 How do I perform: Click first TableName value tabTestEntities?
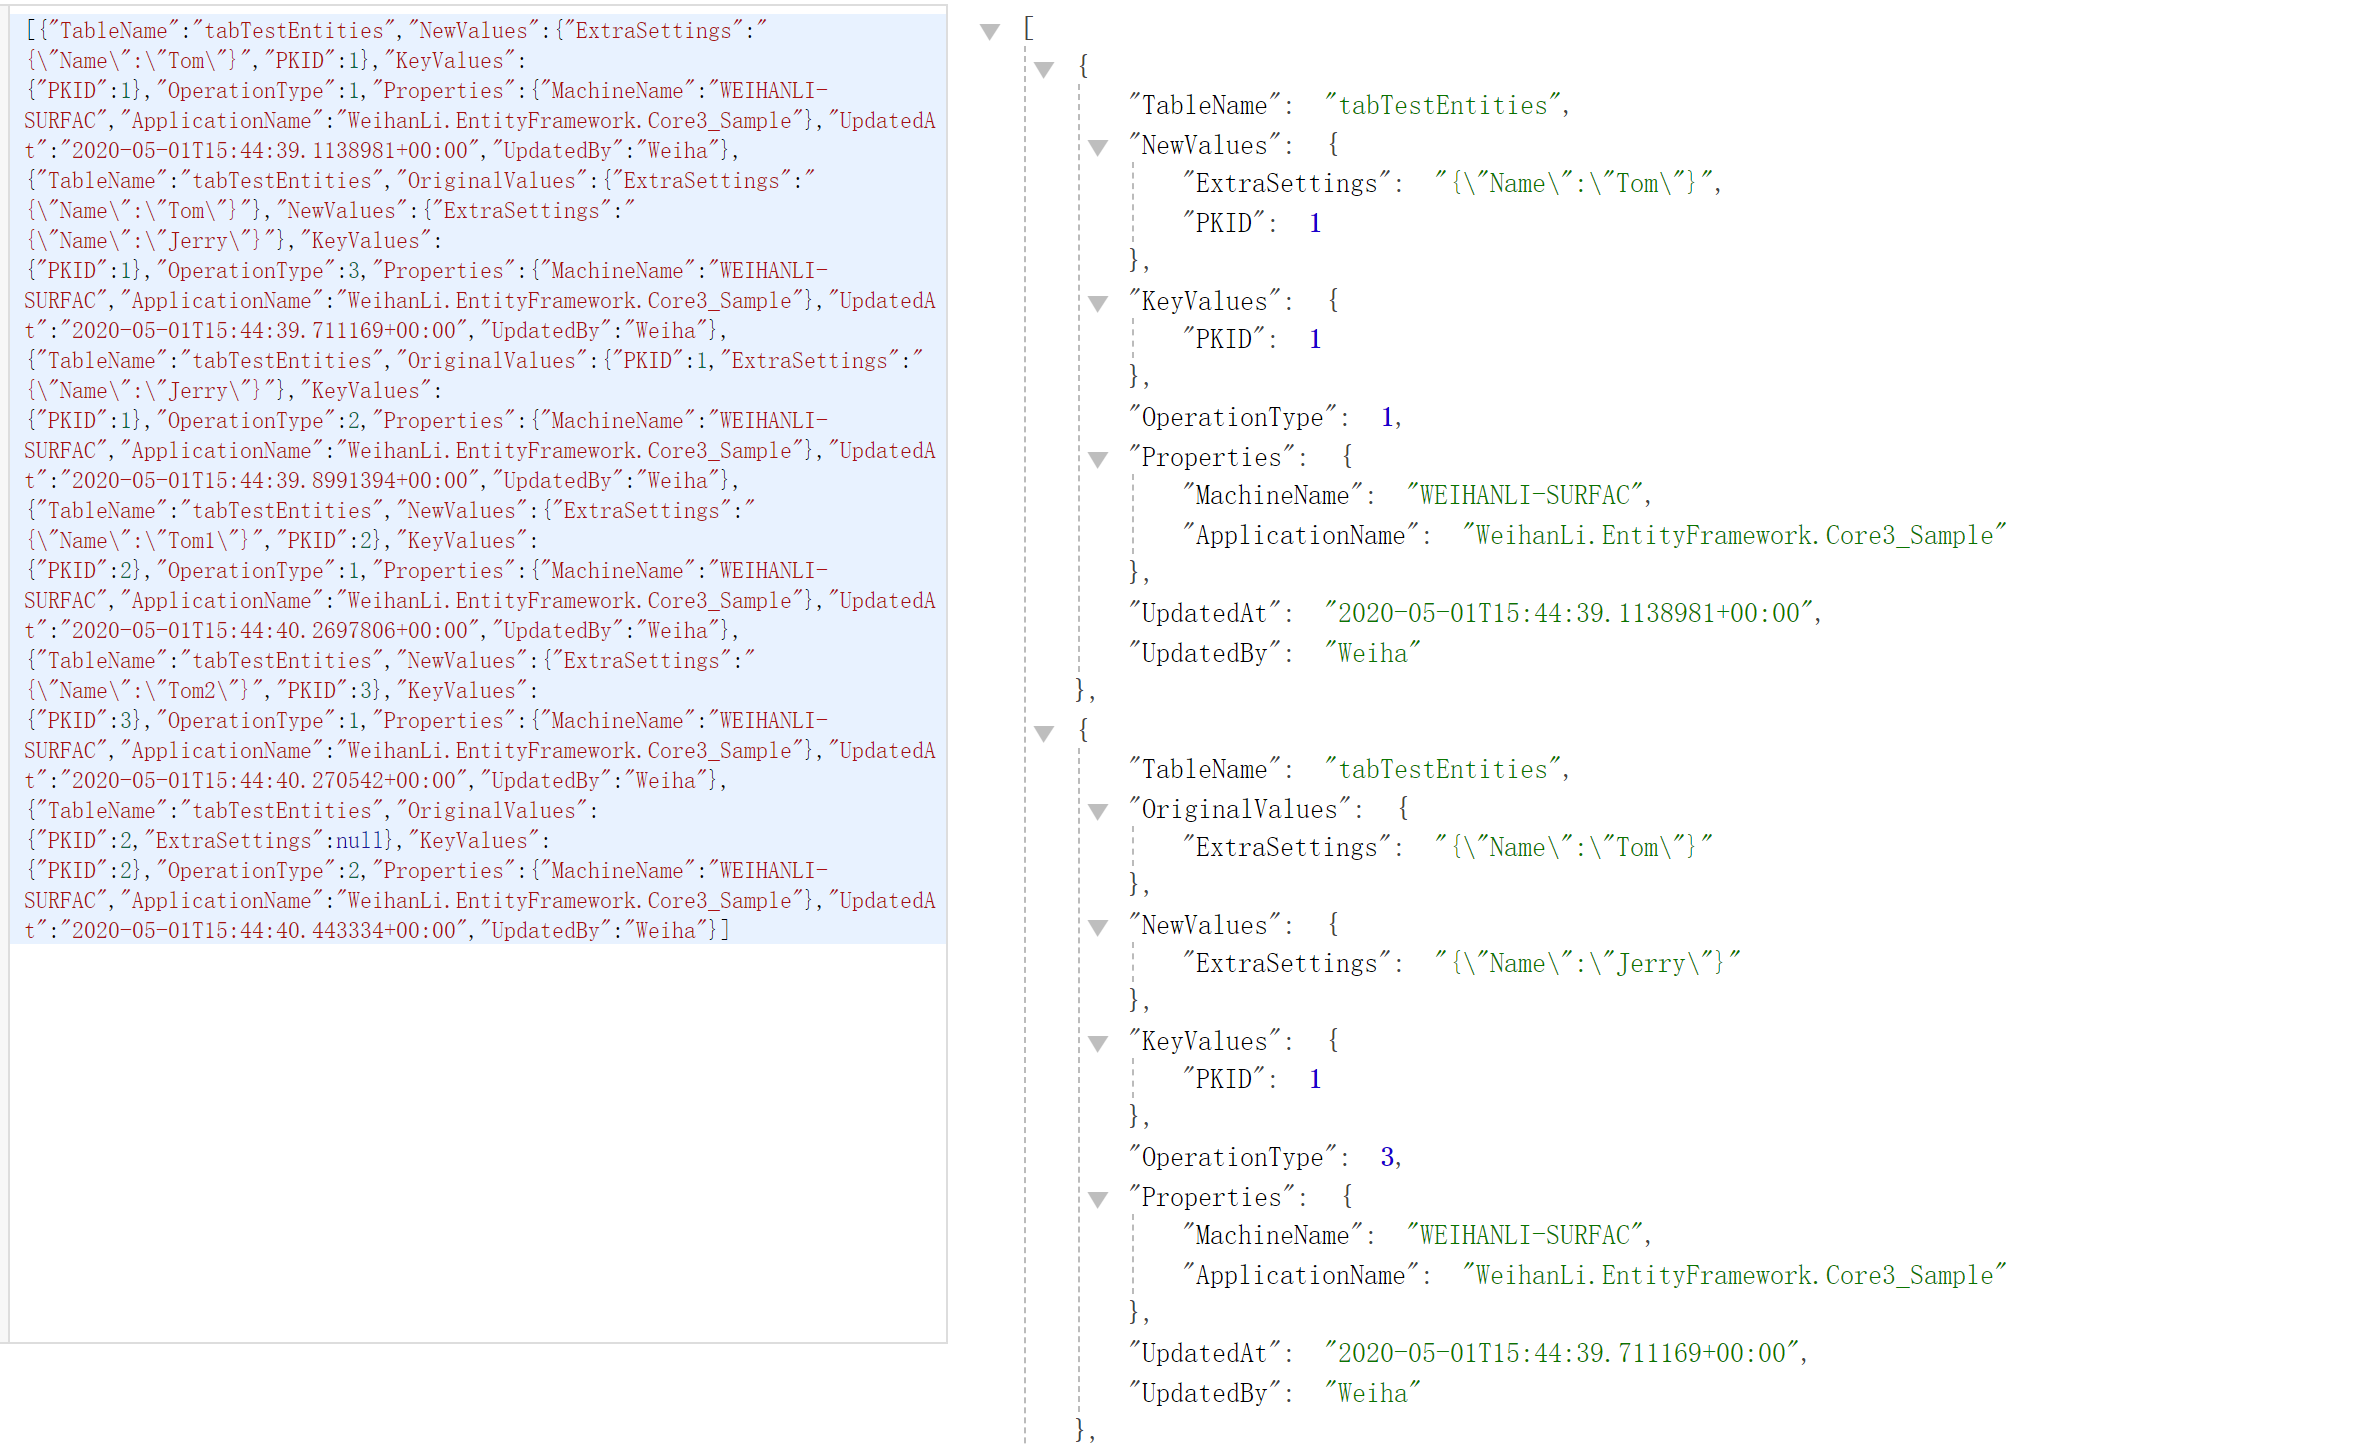[1444, 105]
